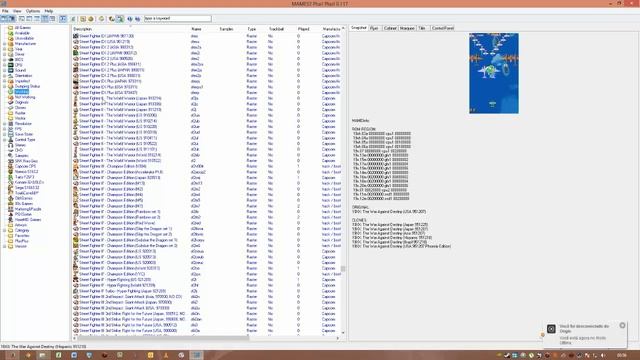The width and height of the screenshot is (640, 360).
Task: Expand the Save State tree node
Action: pos(4,134)
